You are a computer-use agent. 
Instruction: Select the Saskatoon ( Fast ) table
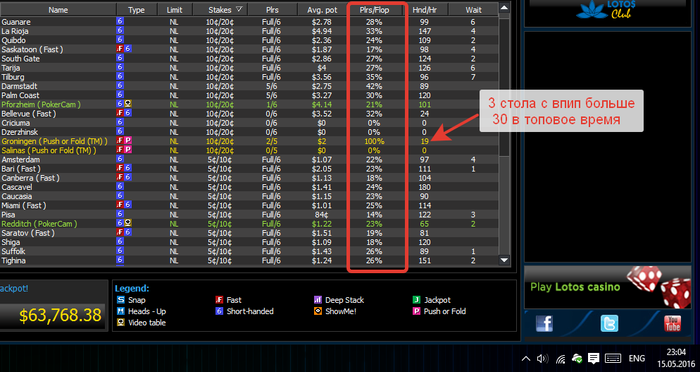tap(249, 50)
